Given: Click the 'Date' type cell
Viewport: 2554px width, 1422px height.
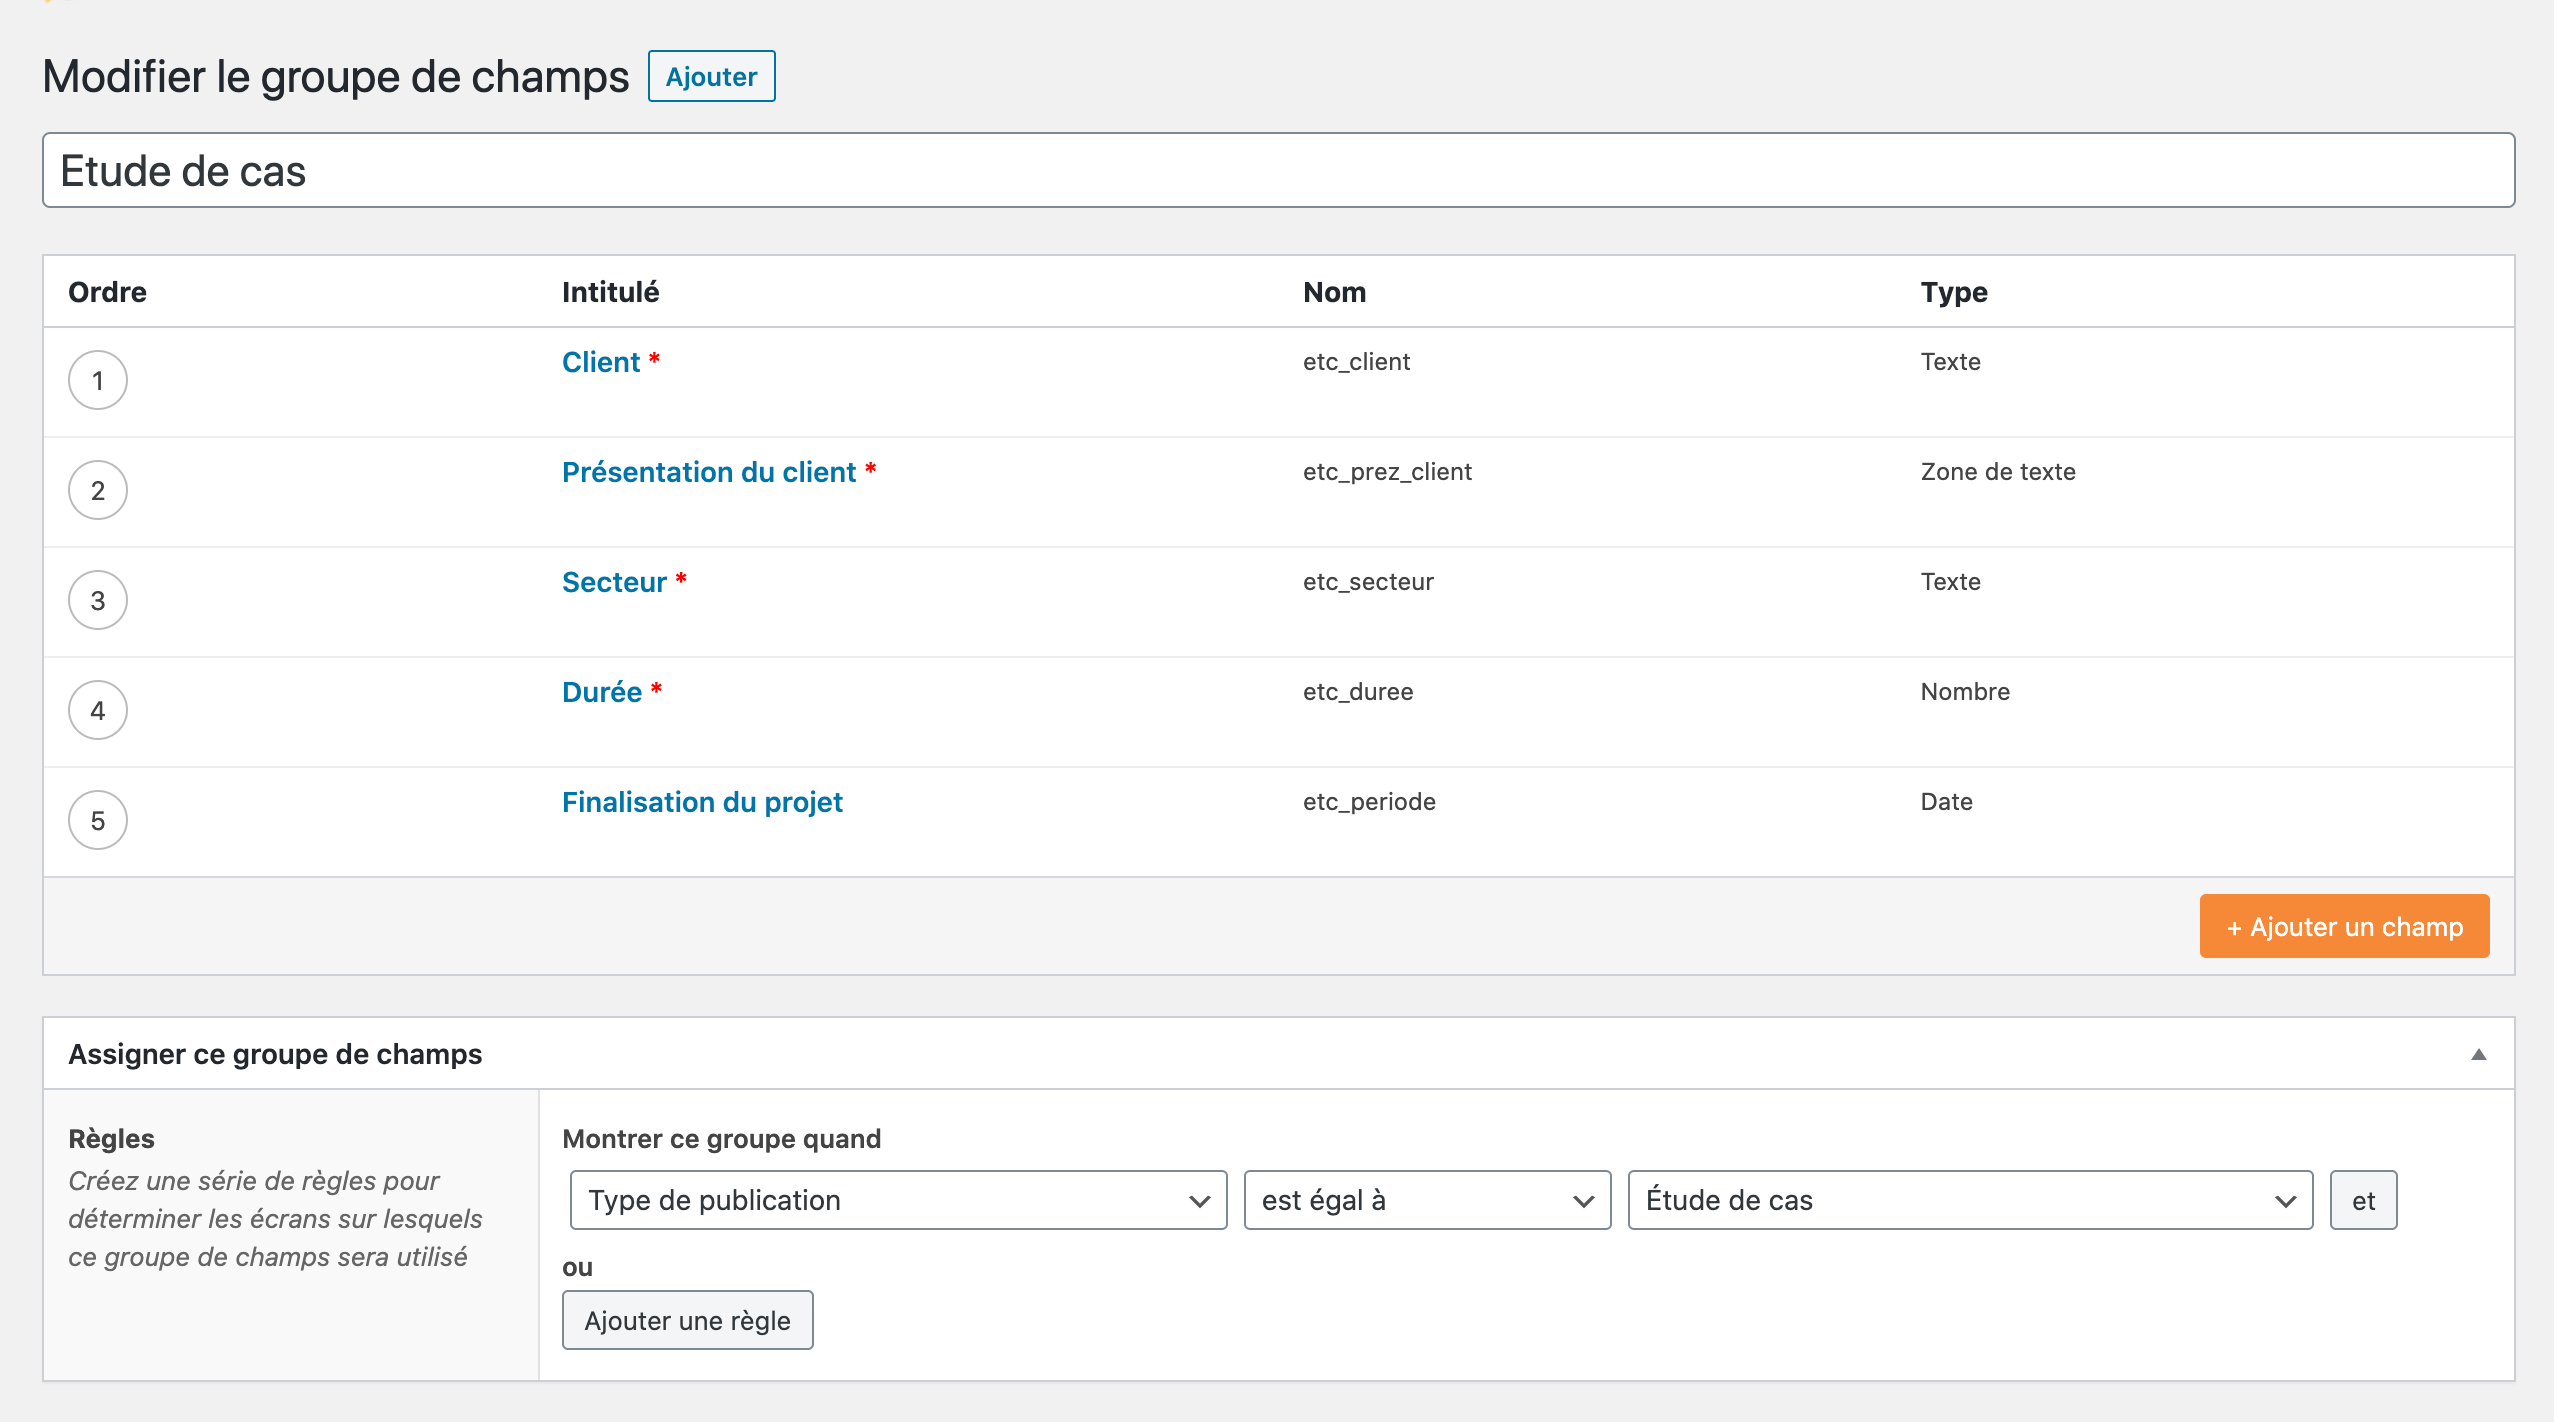Looking at the screenshot, I should click(1946, 802).
